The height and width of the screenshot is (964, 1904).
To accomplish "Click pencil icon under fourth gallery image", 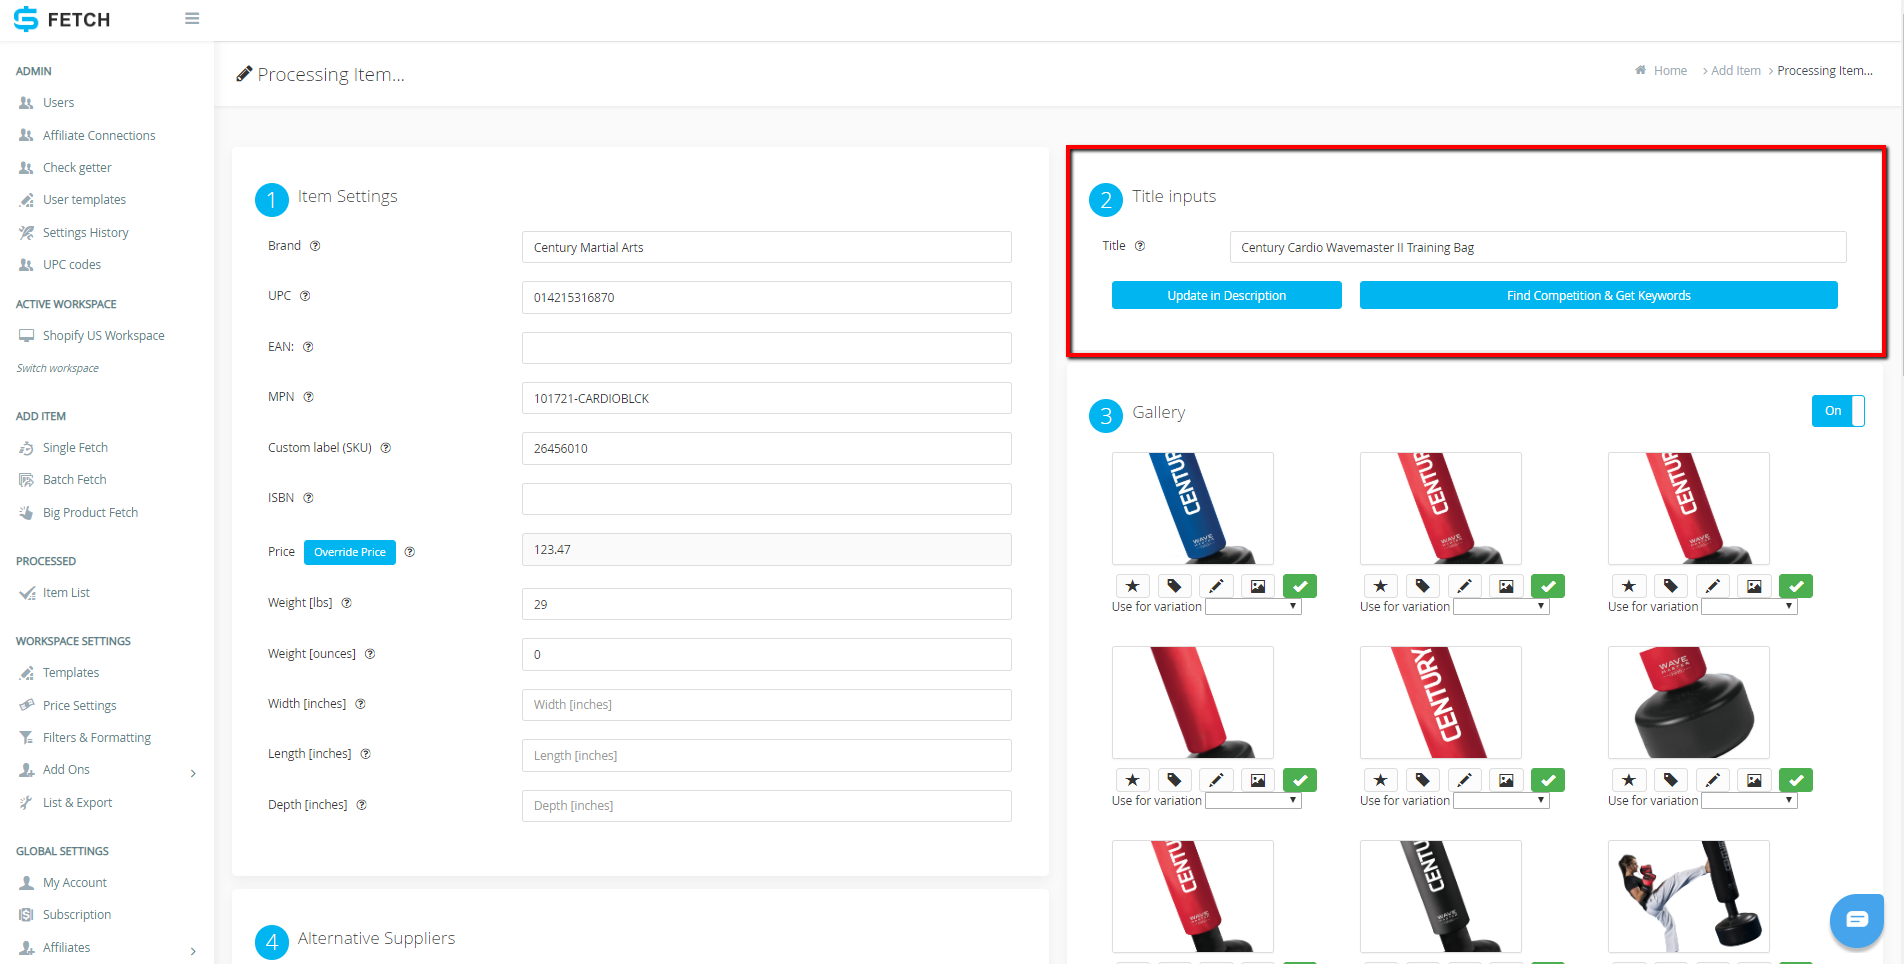I will 1216,780.
